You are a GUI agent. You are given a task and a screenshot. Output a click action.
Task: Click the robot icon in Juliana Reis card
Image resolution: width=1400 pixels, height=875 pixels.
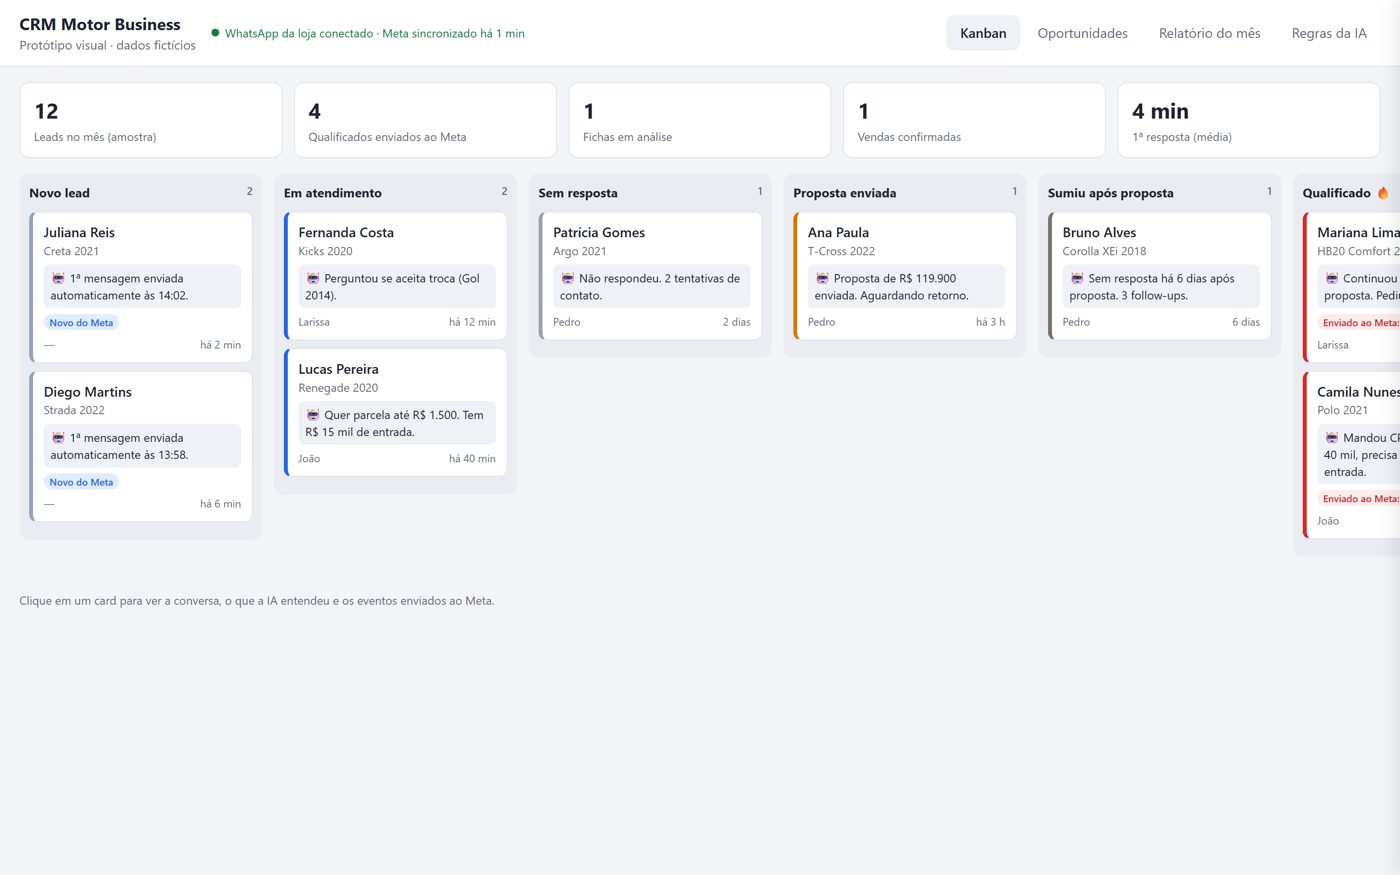(x=58, y=279)
